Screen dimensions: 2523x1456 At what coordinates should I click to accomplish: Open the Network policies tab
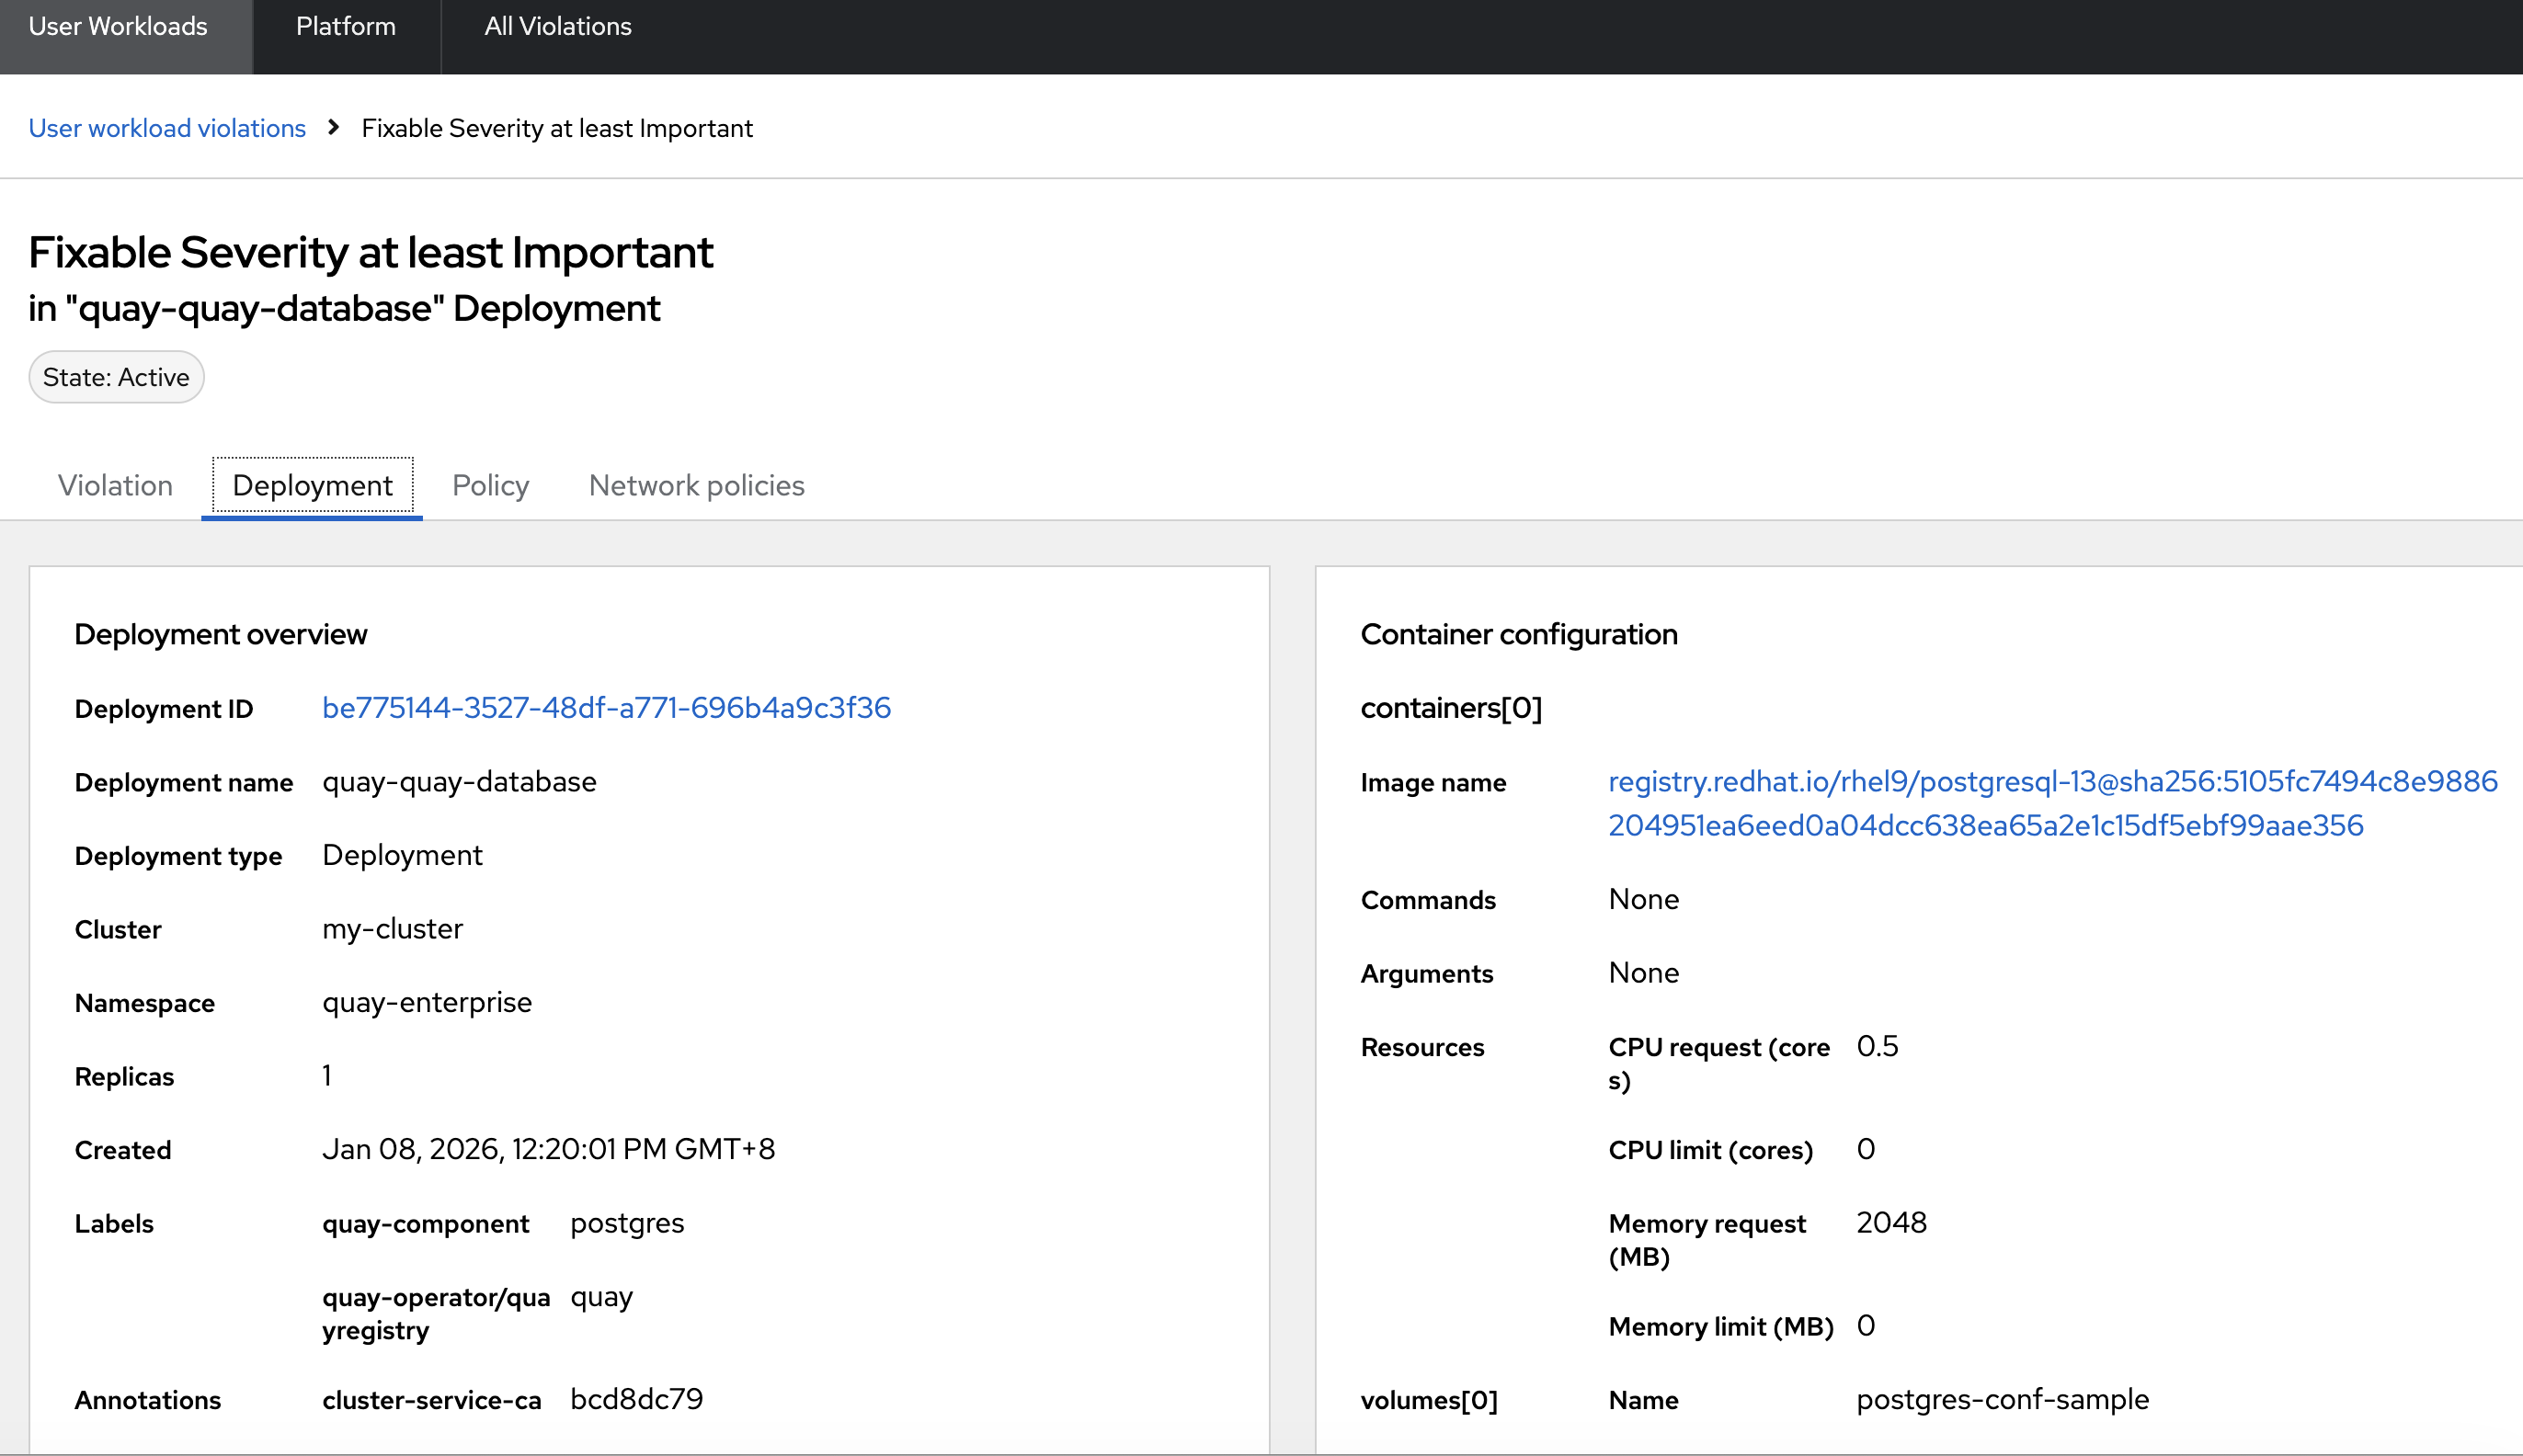(x=696, y=485)
